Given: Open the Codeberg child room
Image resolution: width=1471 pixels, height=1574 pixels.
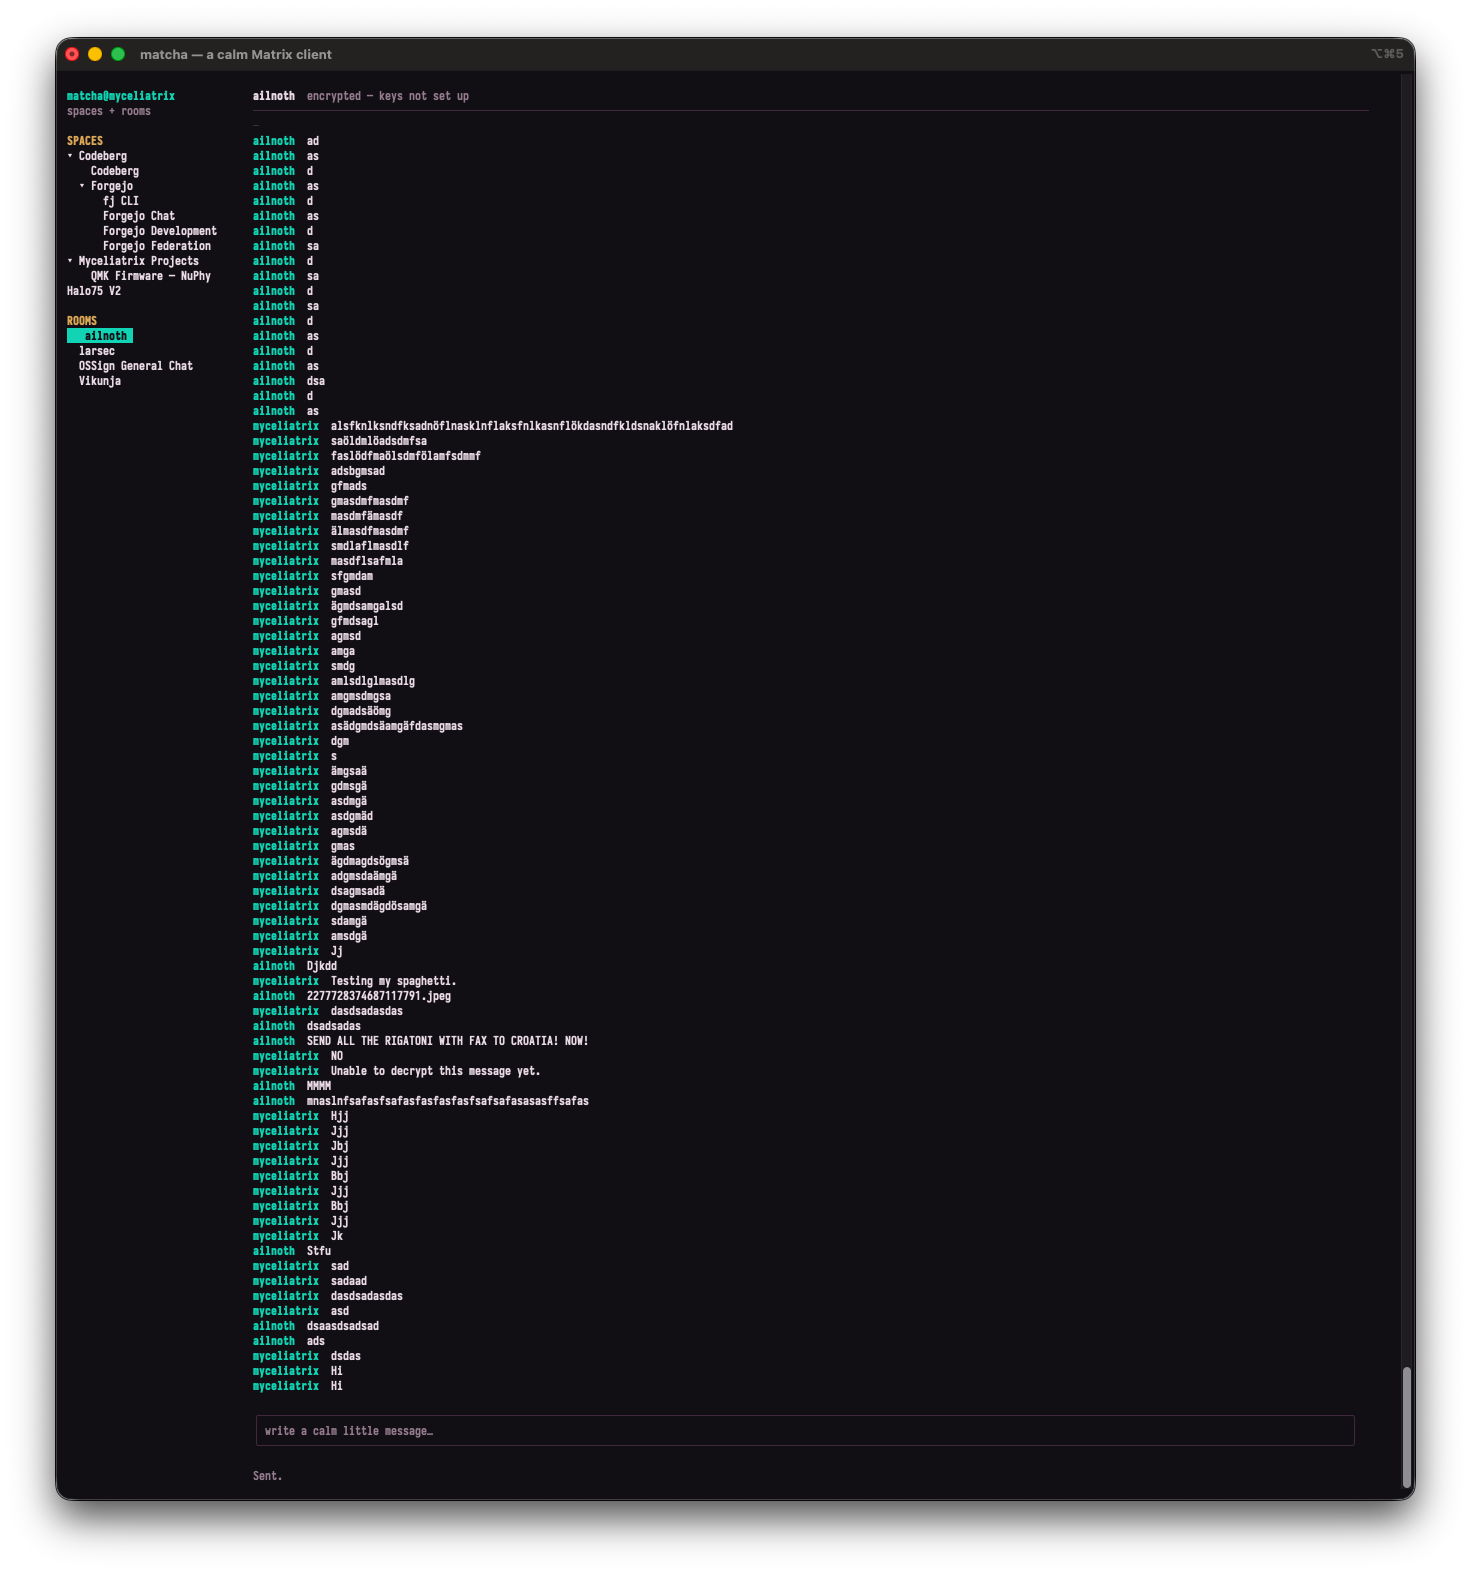Looking at the screenshot, I should [115, 171].
